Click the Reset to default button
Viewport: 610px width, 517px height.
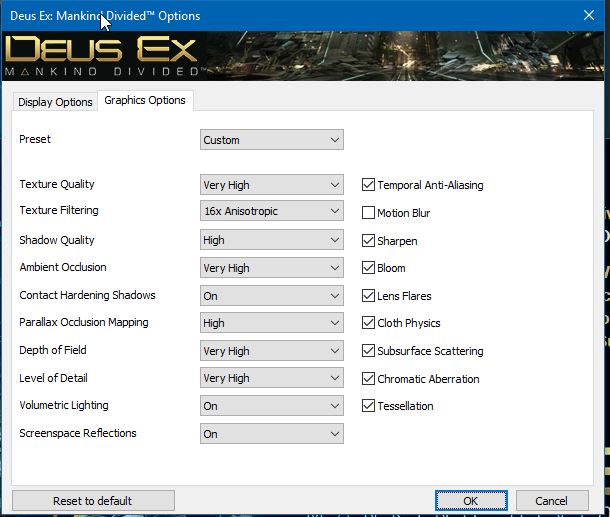[93, 501]
